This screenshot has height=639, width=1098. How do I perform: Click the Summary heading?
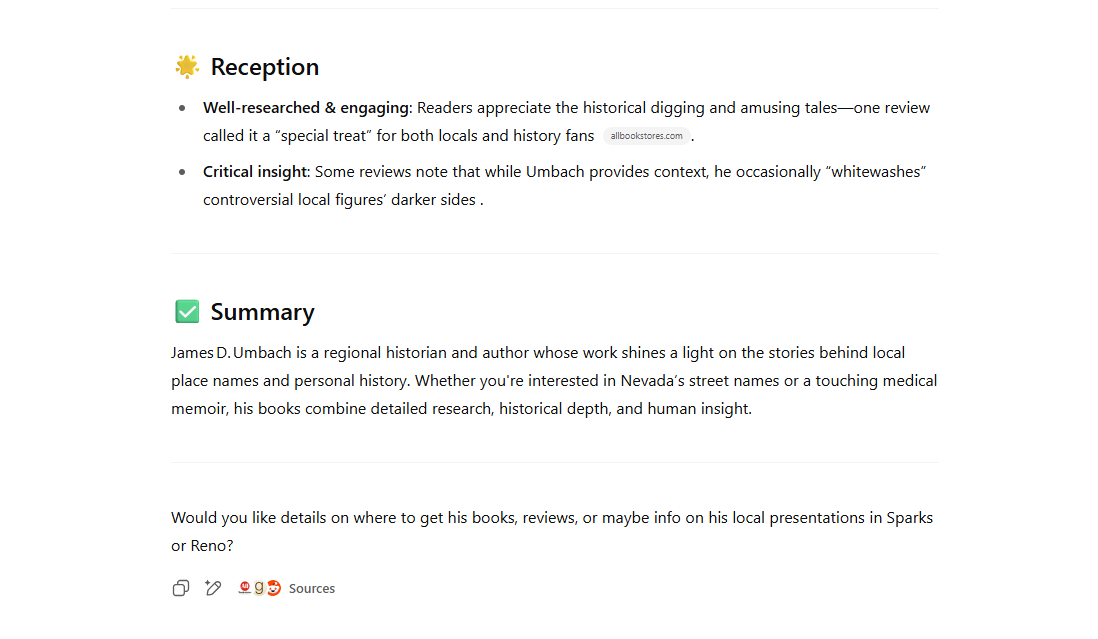point(263,312)
